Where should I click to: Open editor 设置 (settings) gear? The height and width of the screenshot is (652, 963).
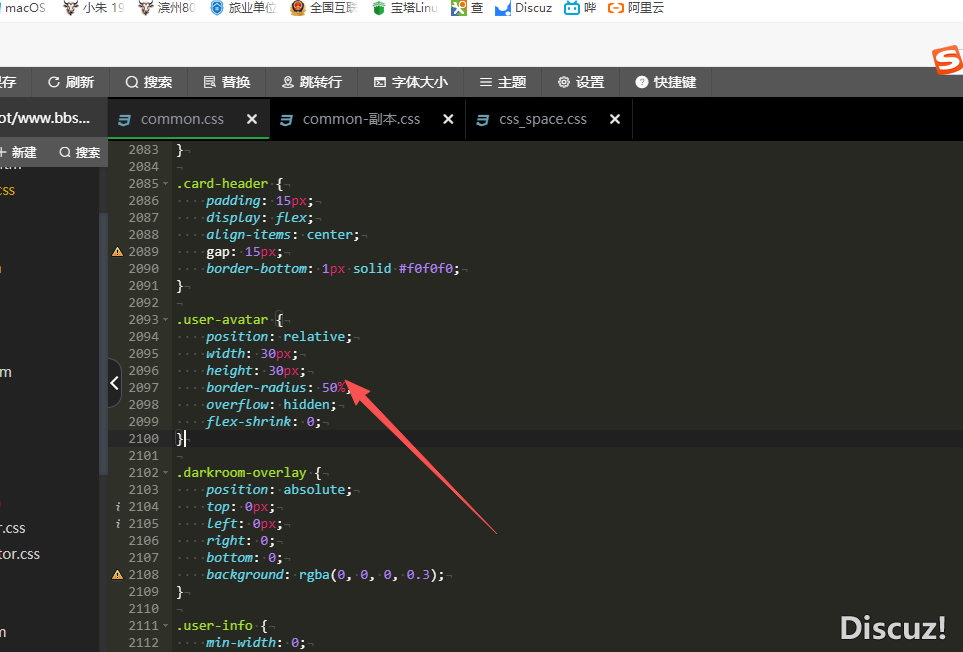(581, 82)
